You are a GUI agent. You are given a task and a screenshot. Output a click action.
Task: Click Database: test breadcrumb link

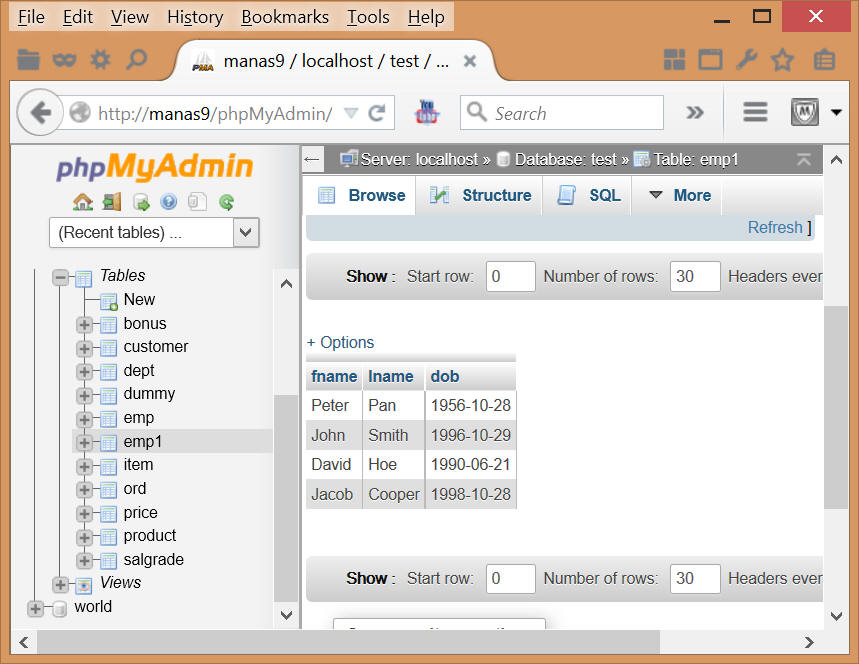[x=564, y=159]
